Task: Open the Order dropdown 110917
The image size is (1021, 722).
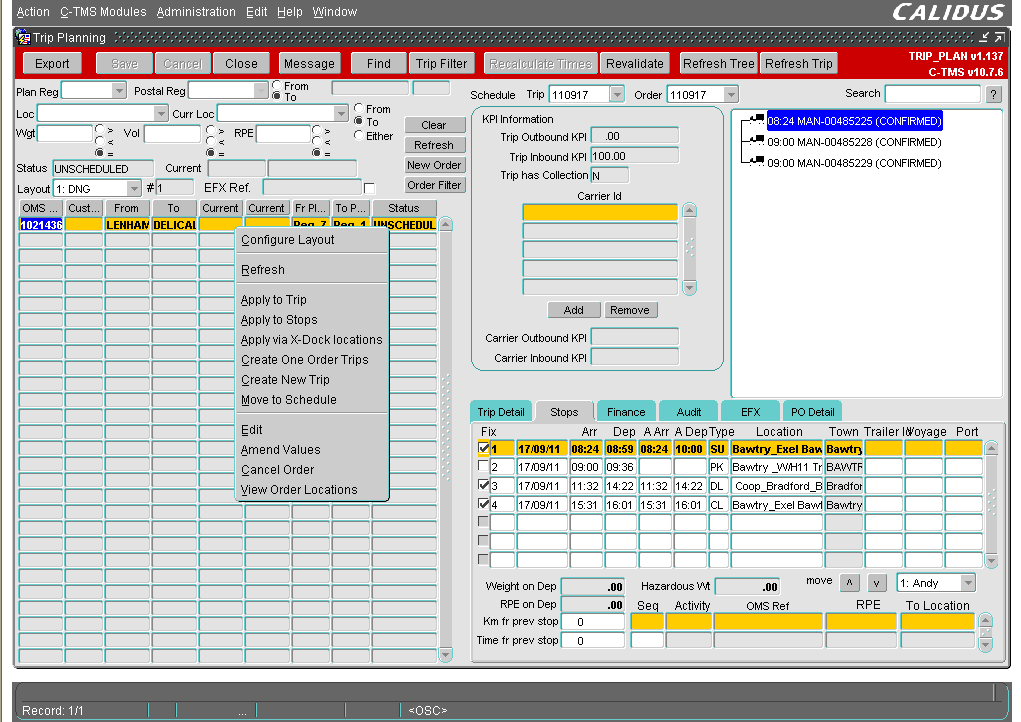Action: 731,94
